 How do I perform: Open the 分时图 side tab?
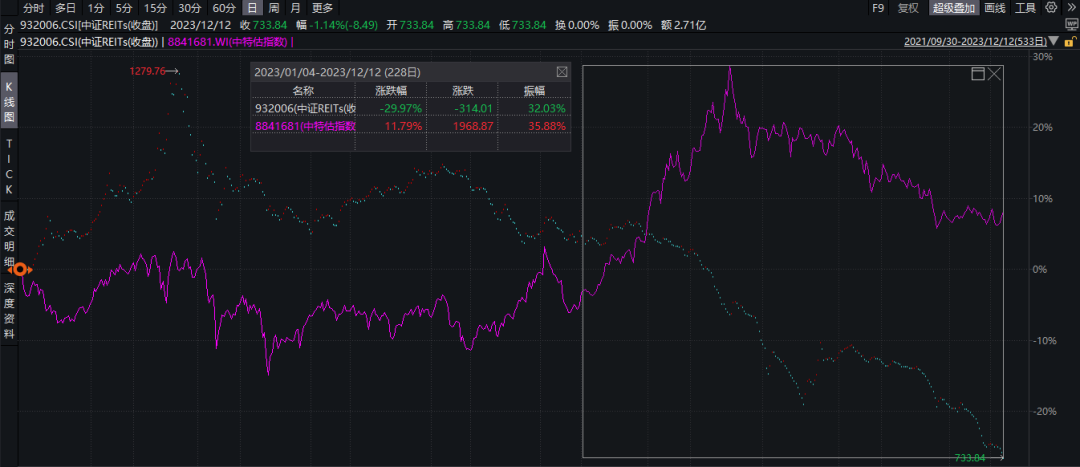click(x=9, y=45)
